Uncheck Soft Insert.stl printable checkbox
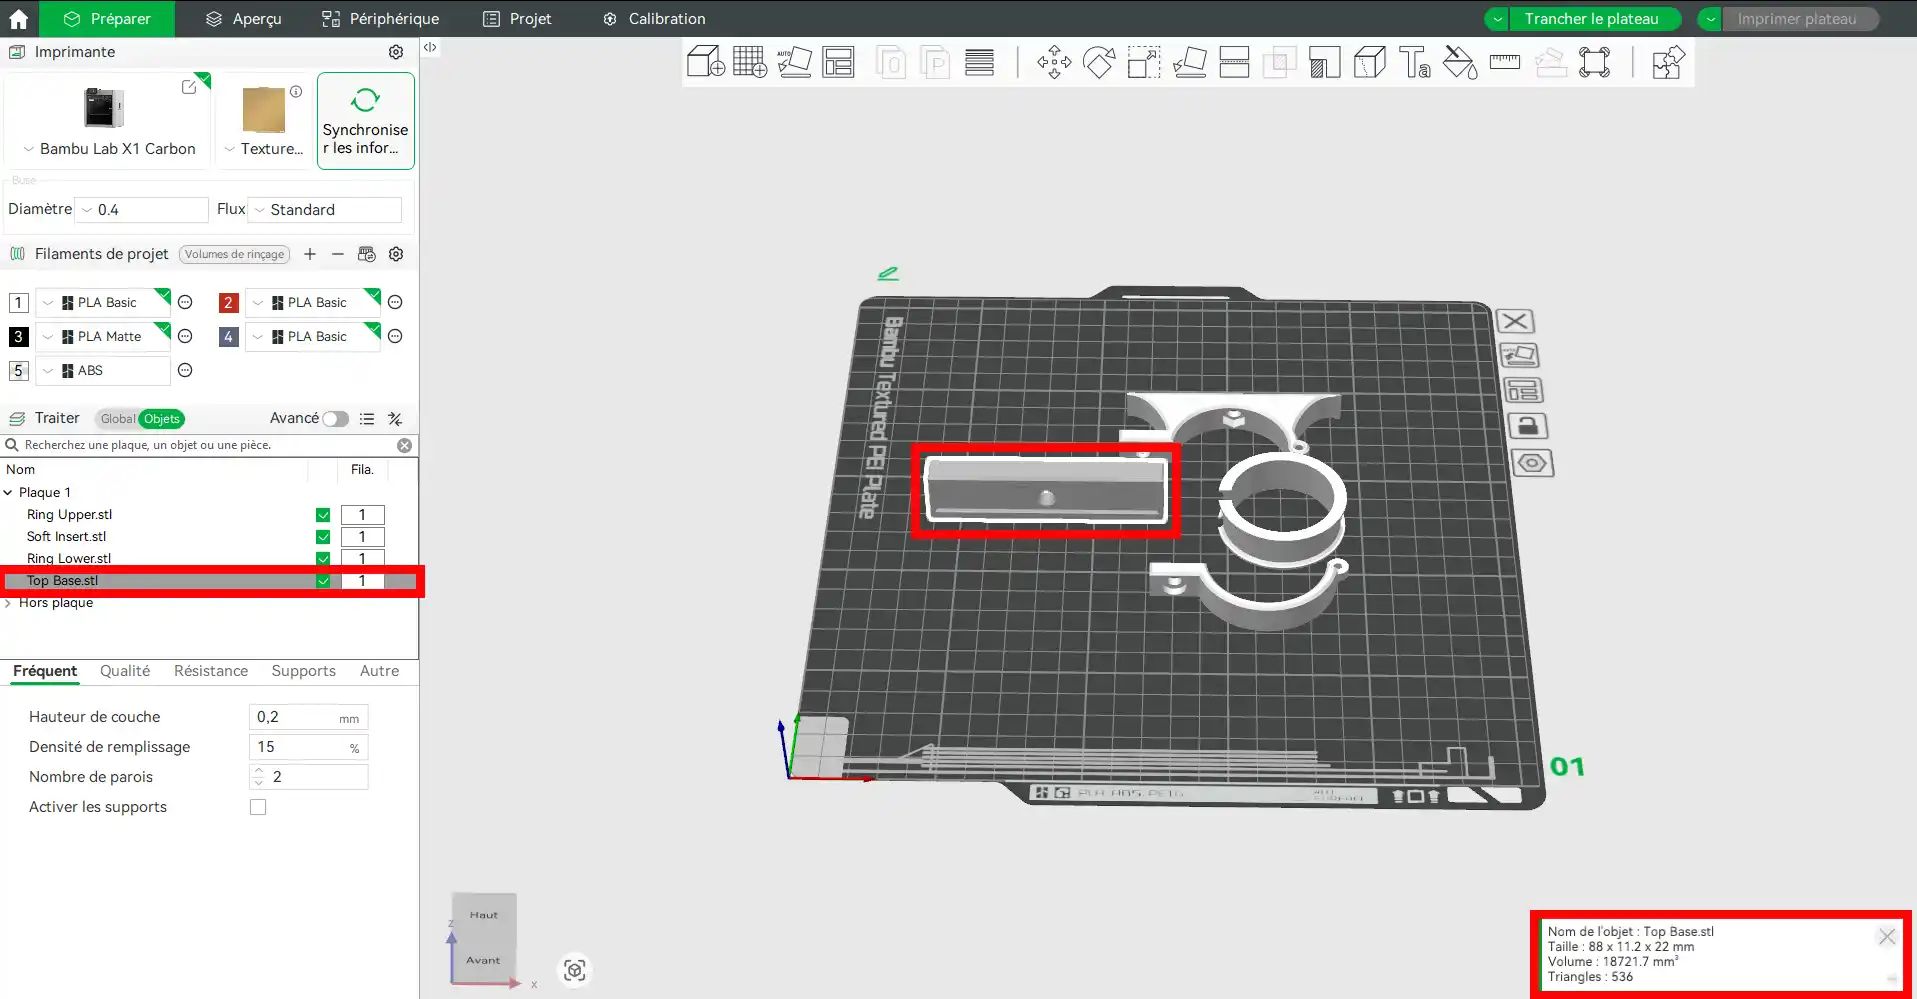 coord(323,537)
